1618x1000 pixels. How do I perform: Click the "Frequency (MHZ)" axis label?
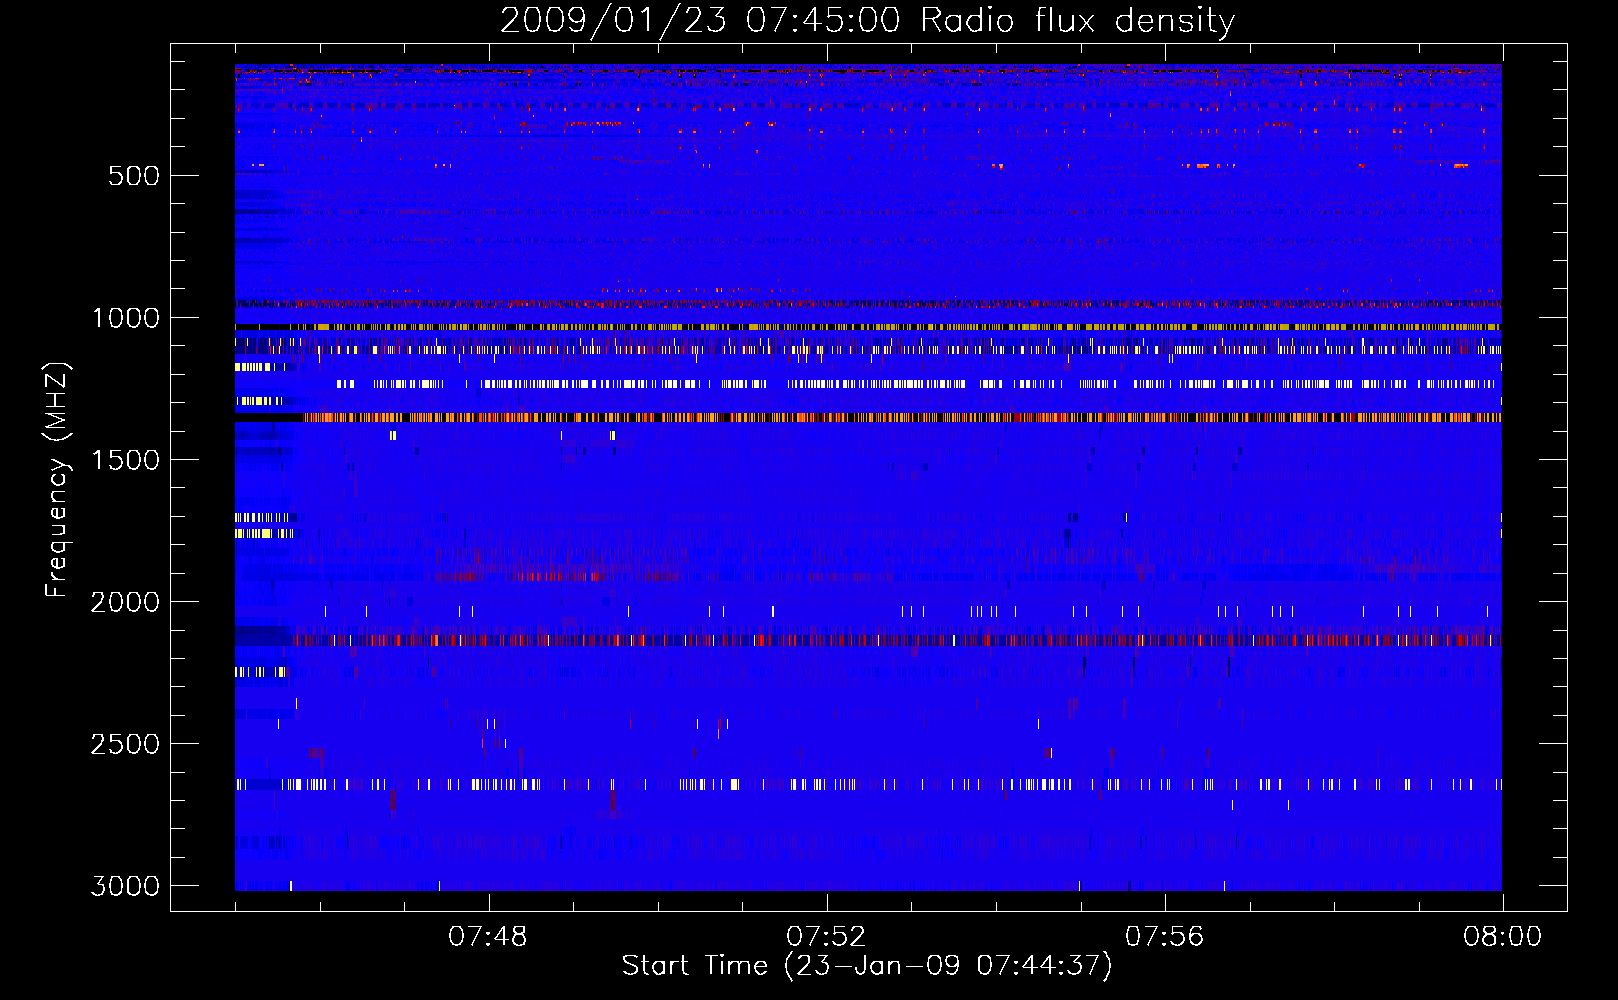(x=57, y=480)
